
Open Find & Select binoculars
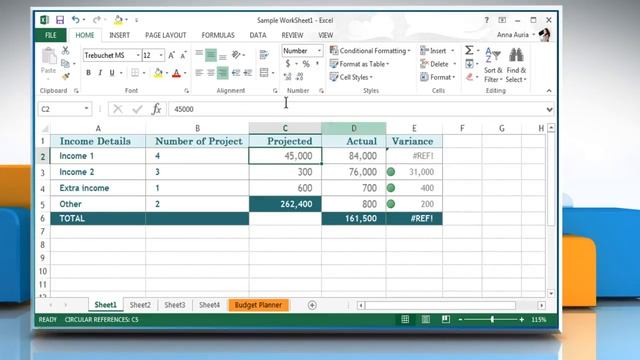coord(516,64)
